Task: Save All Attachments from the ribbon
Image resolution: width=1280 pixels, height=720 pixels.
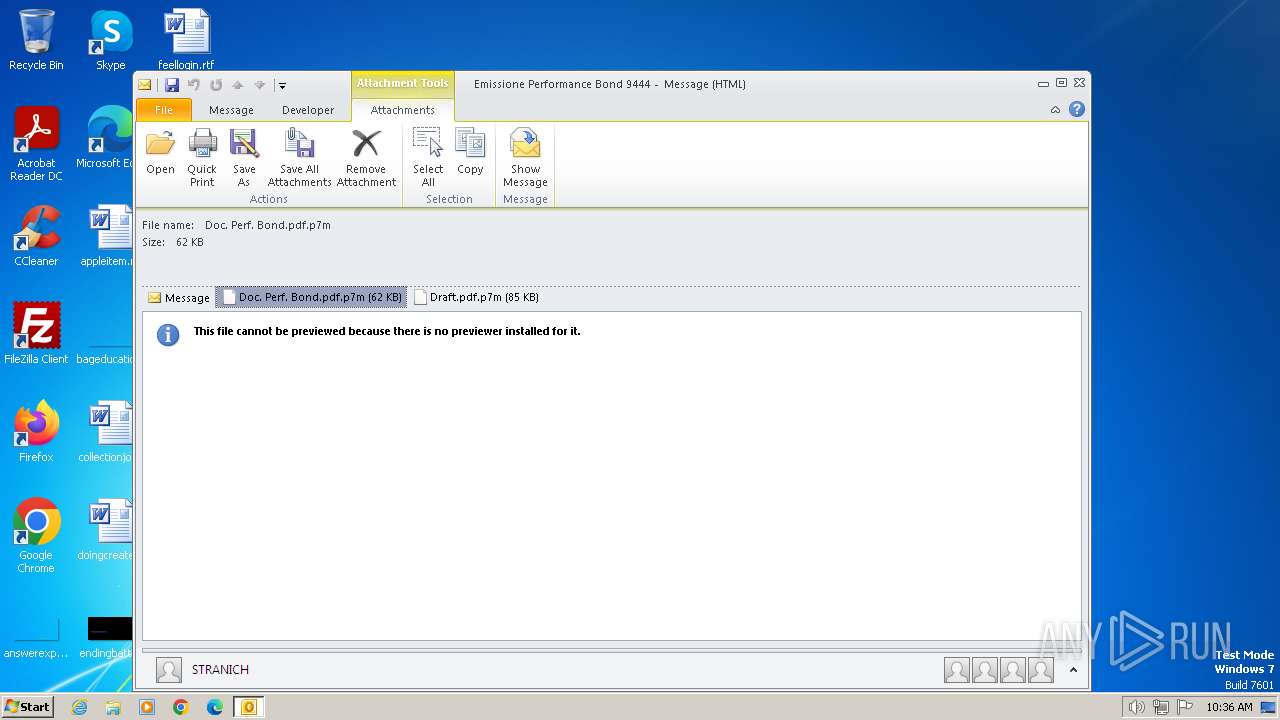Action: (299, 158)
